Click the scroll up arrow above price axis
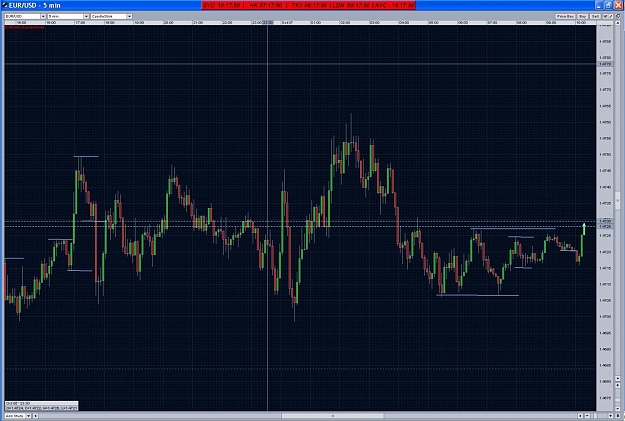The height and width of the screenshot is (421, 625). coord(618,23)
